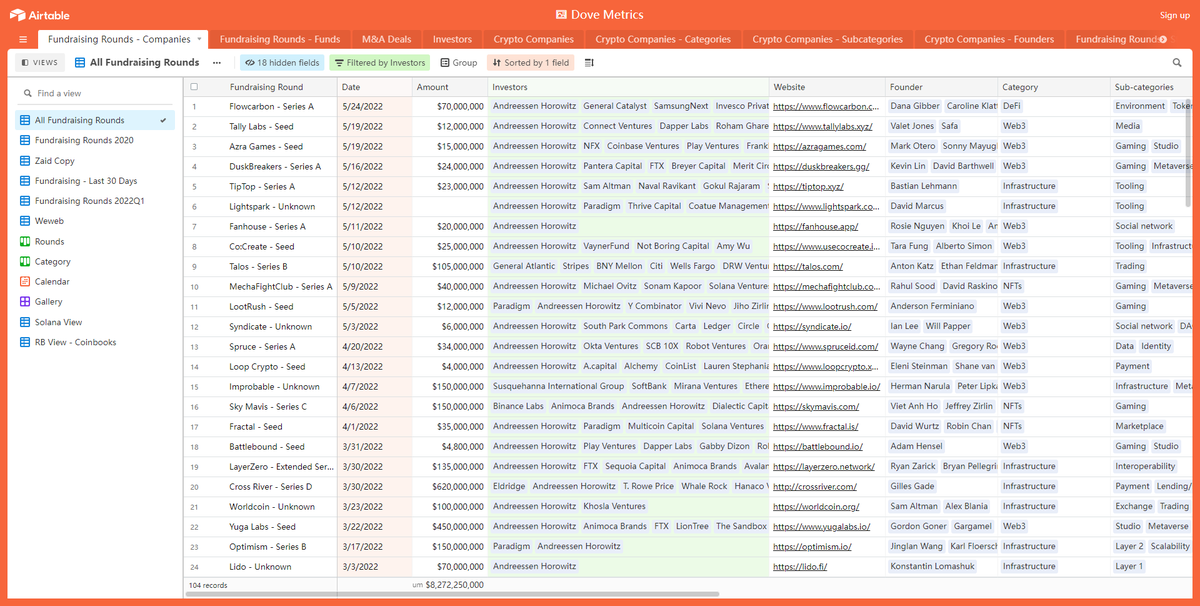Viewport: 1200px width, 606px height.
Task: Click the Airtable logo
Action: pyautogui.click(x=42, y=14)
